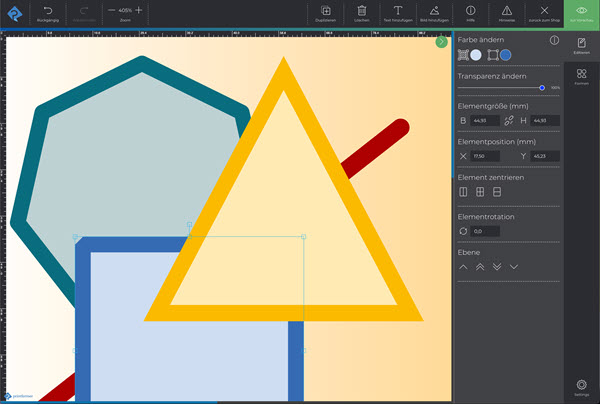This screenshot has width=600, height=405.
Task: Open the green preview button with eye icon
Action: [x=582, y=14]
